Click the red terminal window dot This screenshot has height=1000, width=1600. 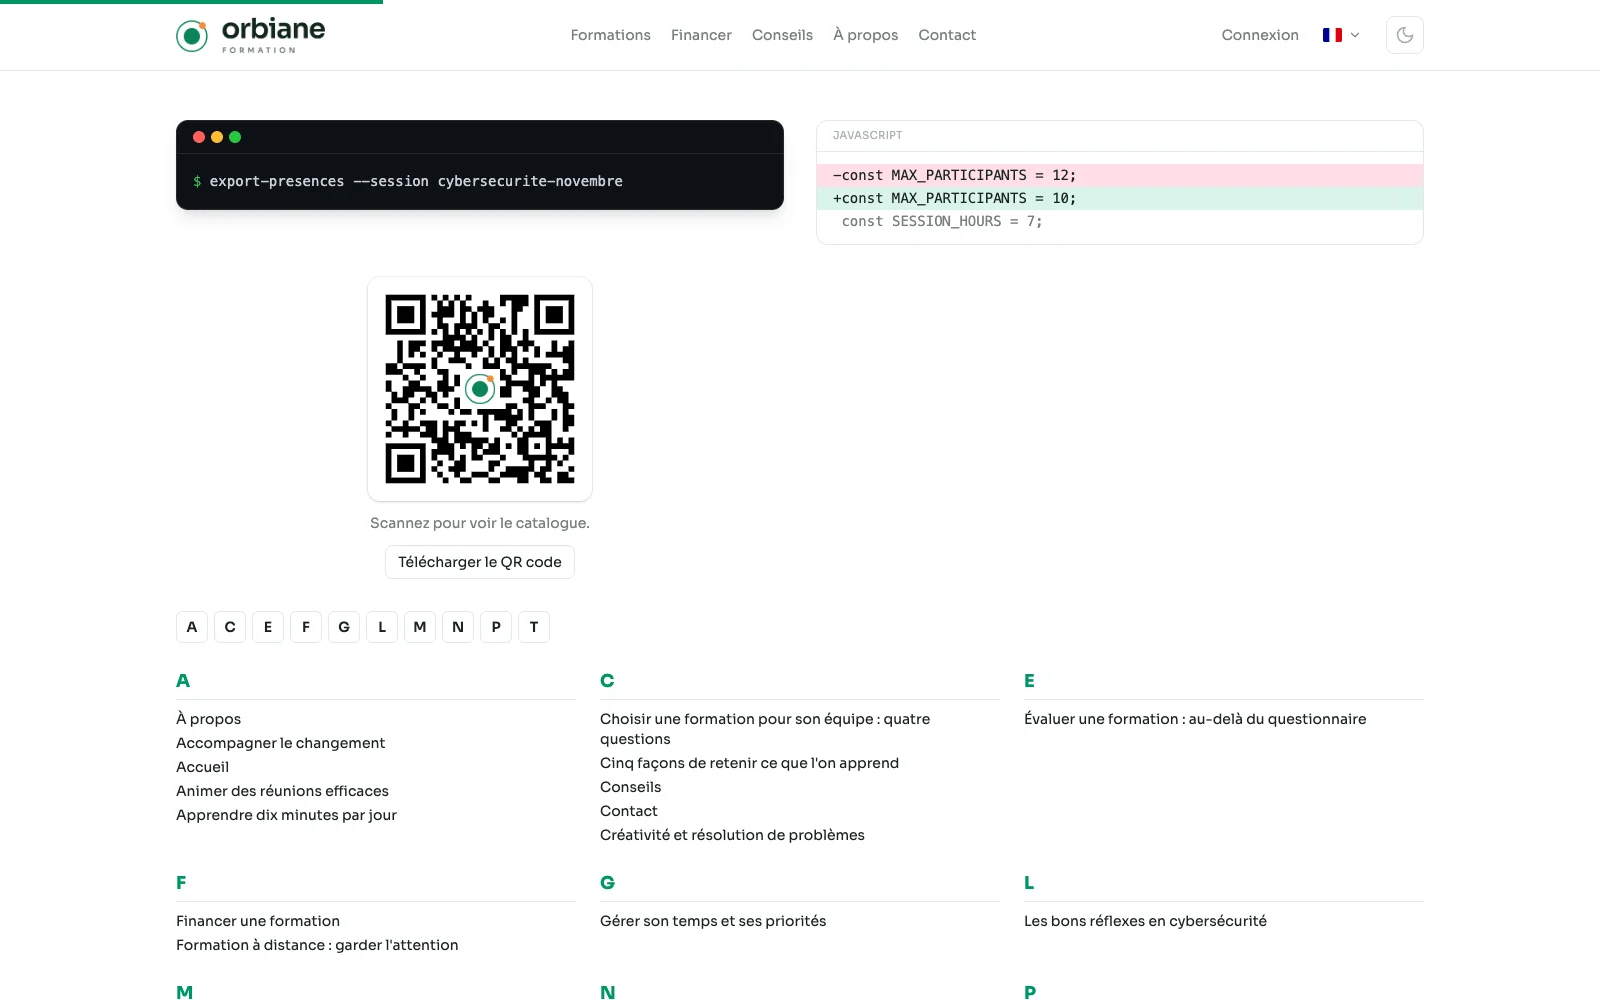tap(199, 137)
